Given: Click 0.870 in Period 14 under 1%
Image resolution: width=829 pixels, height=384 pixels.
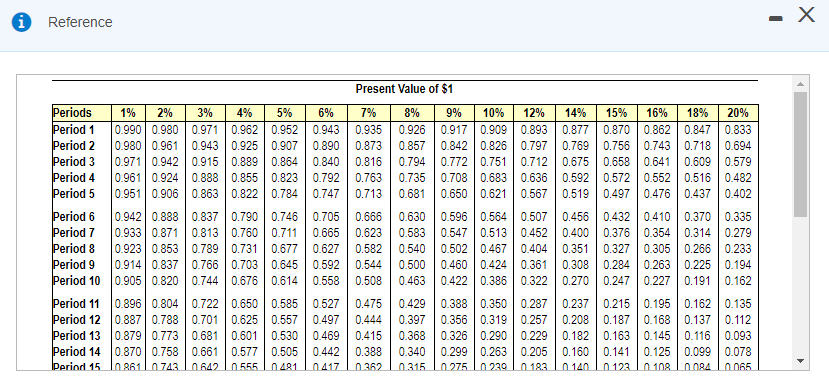Looking at the screenshot, I should pos(128,352).
